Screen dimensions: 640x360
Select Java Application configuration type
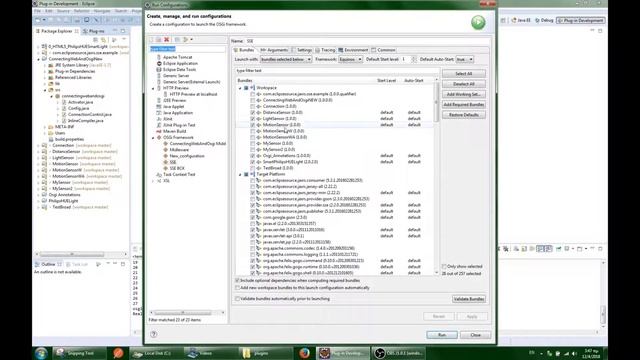(x=178, y=113)
